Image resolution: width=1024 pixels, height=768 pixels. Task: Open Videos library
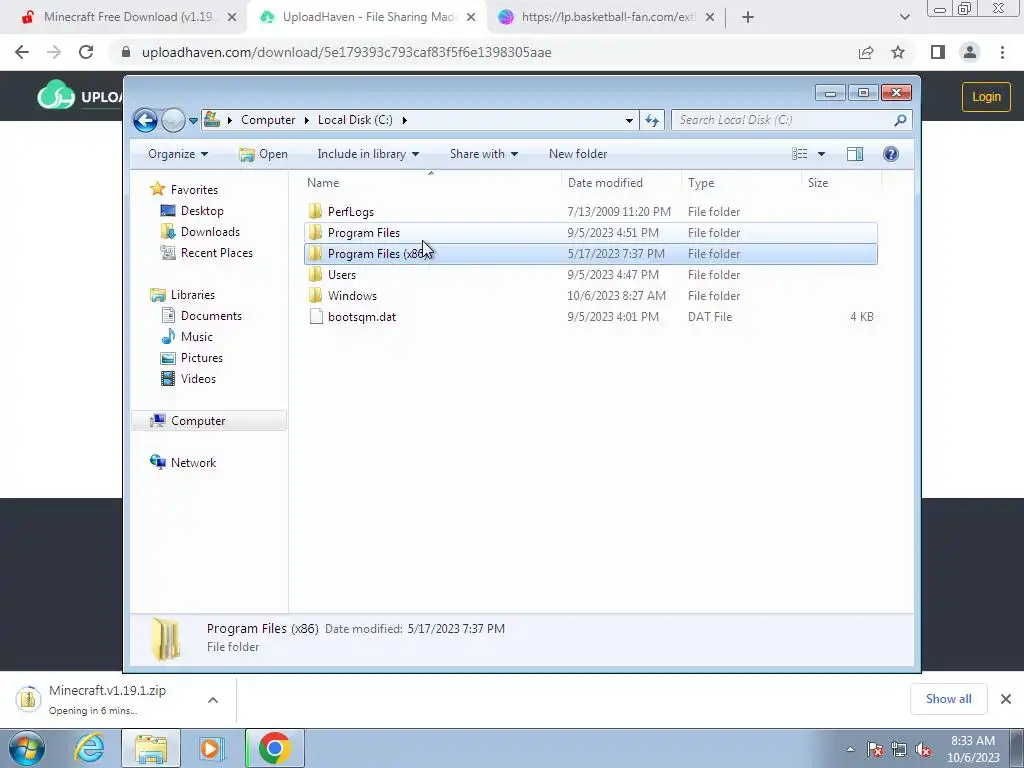[198, 379]
